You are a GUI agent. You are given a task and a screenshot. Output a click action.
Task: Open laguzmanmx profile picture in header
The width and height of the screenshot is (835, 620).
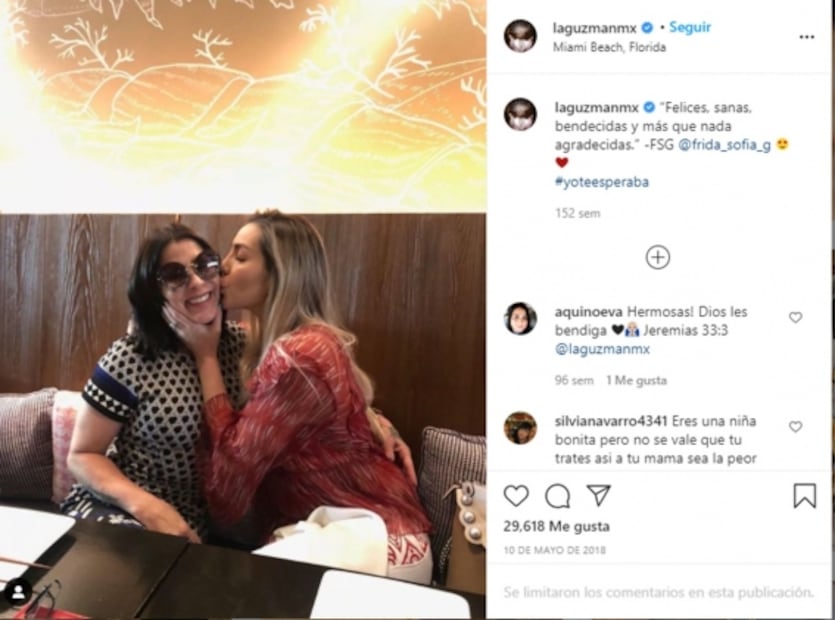click(520, 36)
